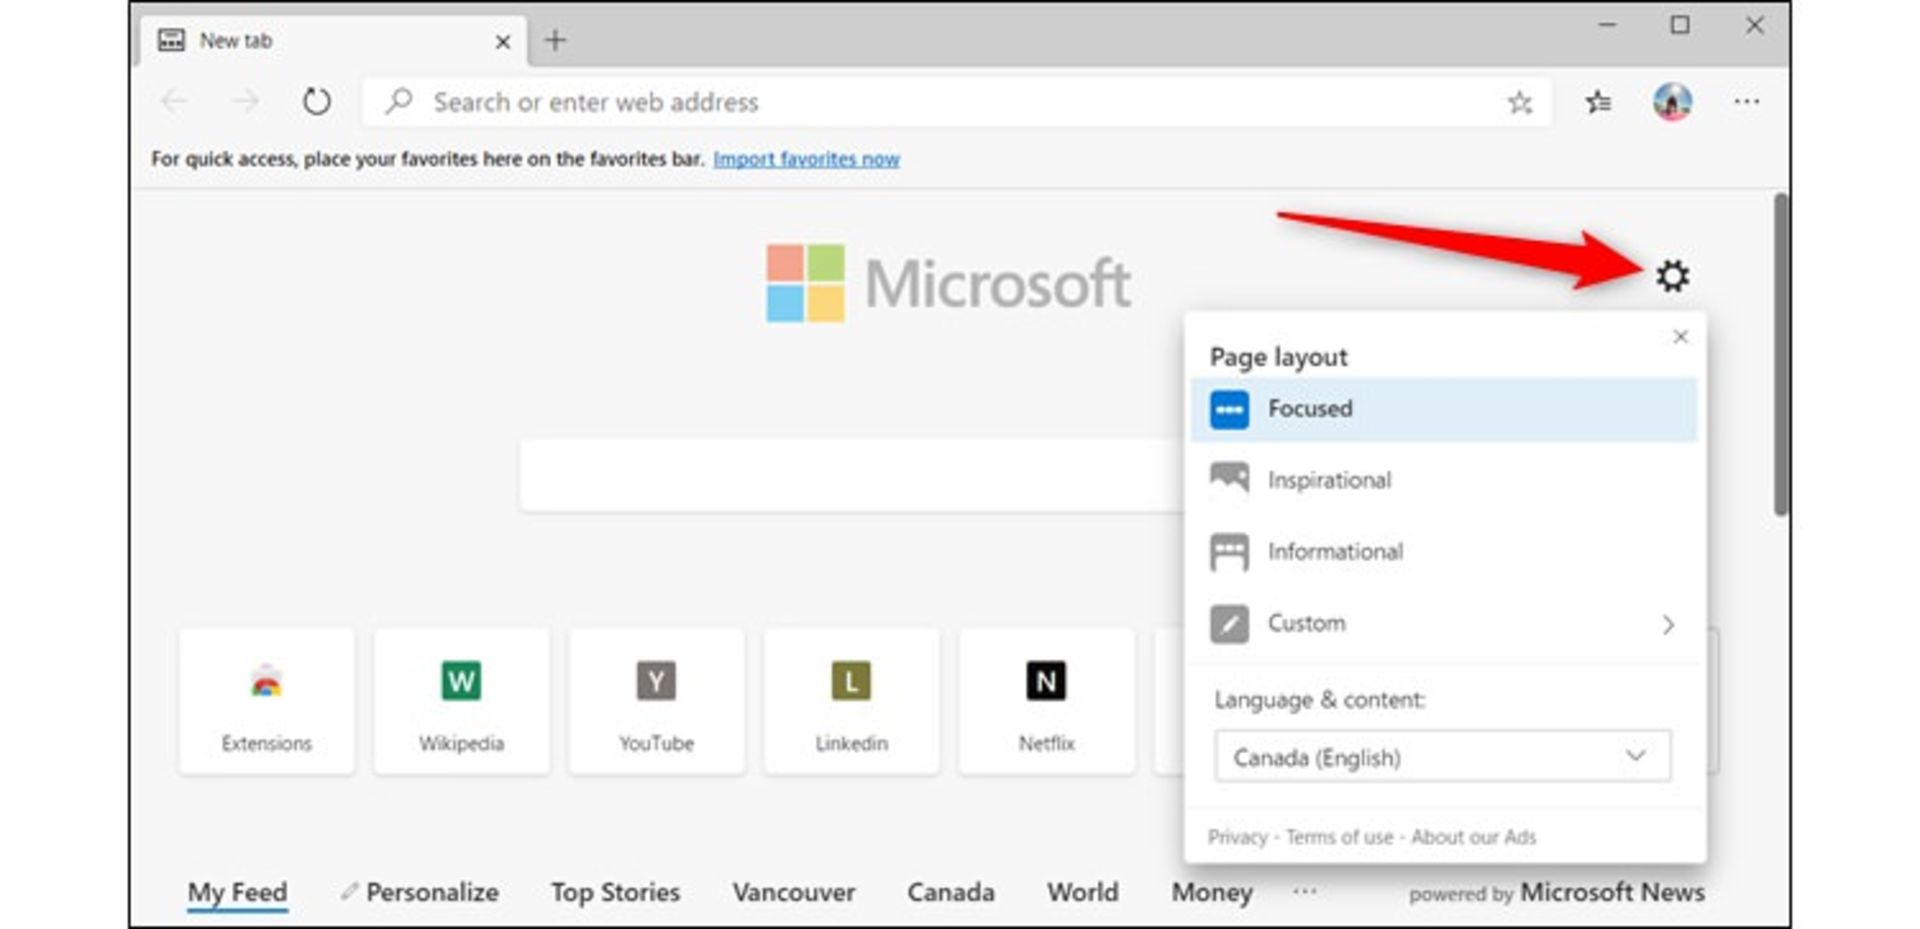The image size is (1920, 929).
Task: Go forward with the forward arrow
Action: click(245, 101)
